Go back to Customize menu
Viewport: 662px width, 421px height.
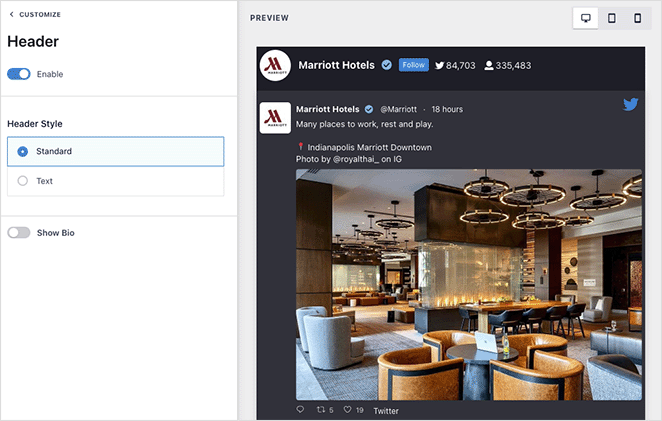[x=35, y=14]
